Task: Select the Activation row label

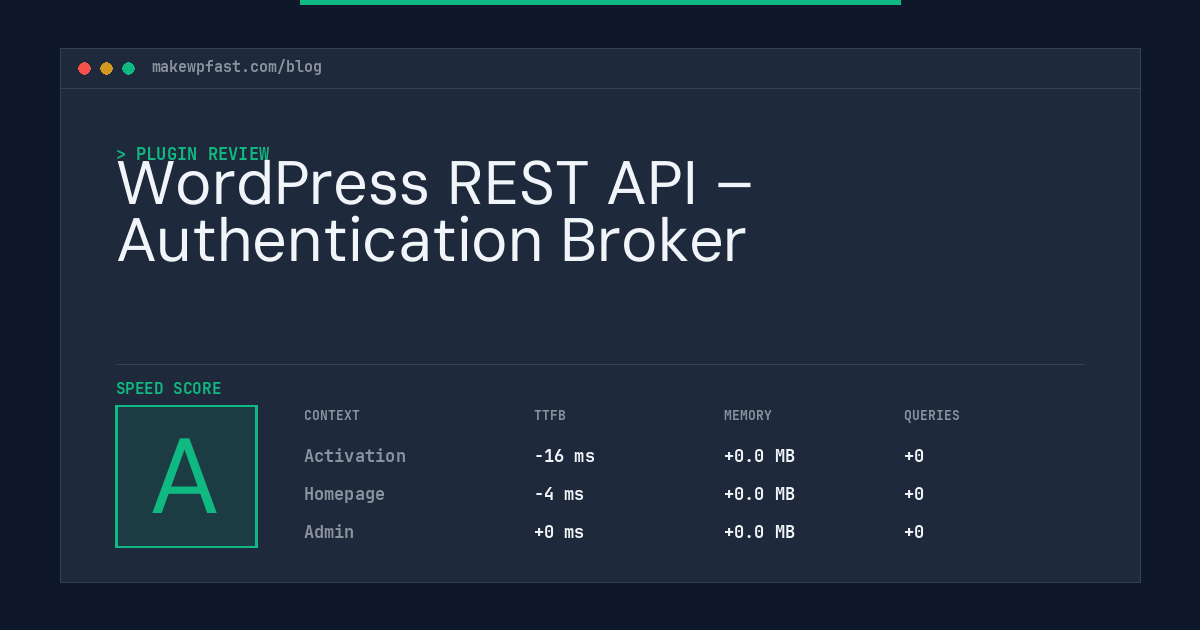Action: (355, 456)
